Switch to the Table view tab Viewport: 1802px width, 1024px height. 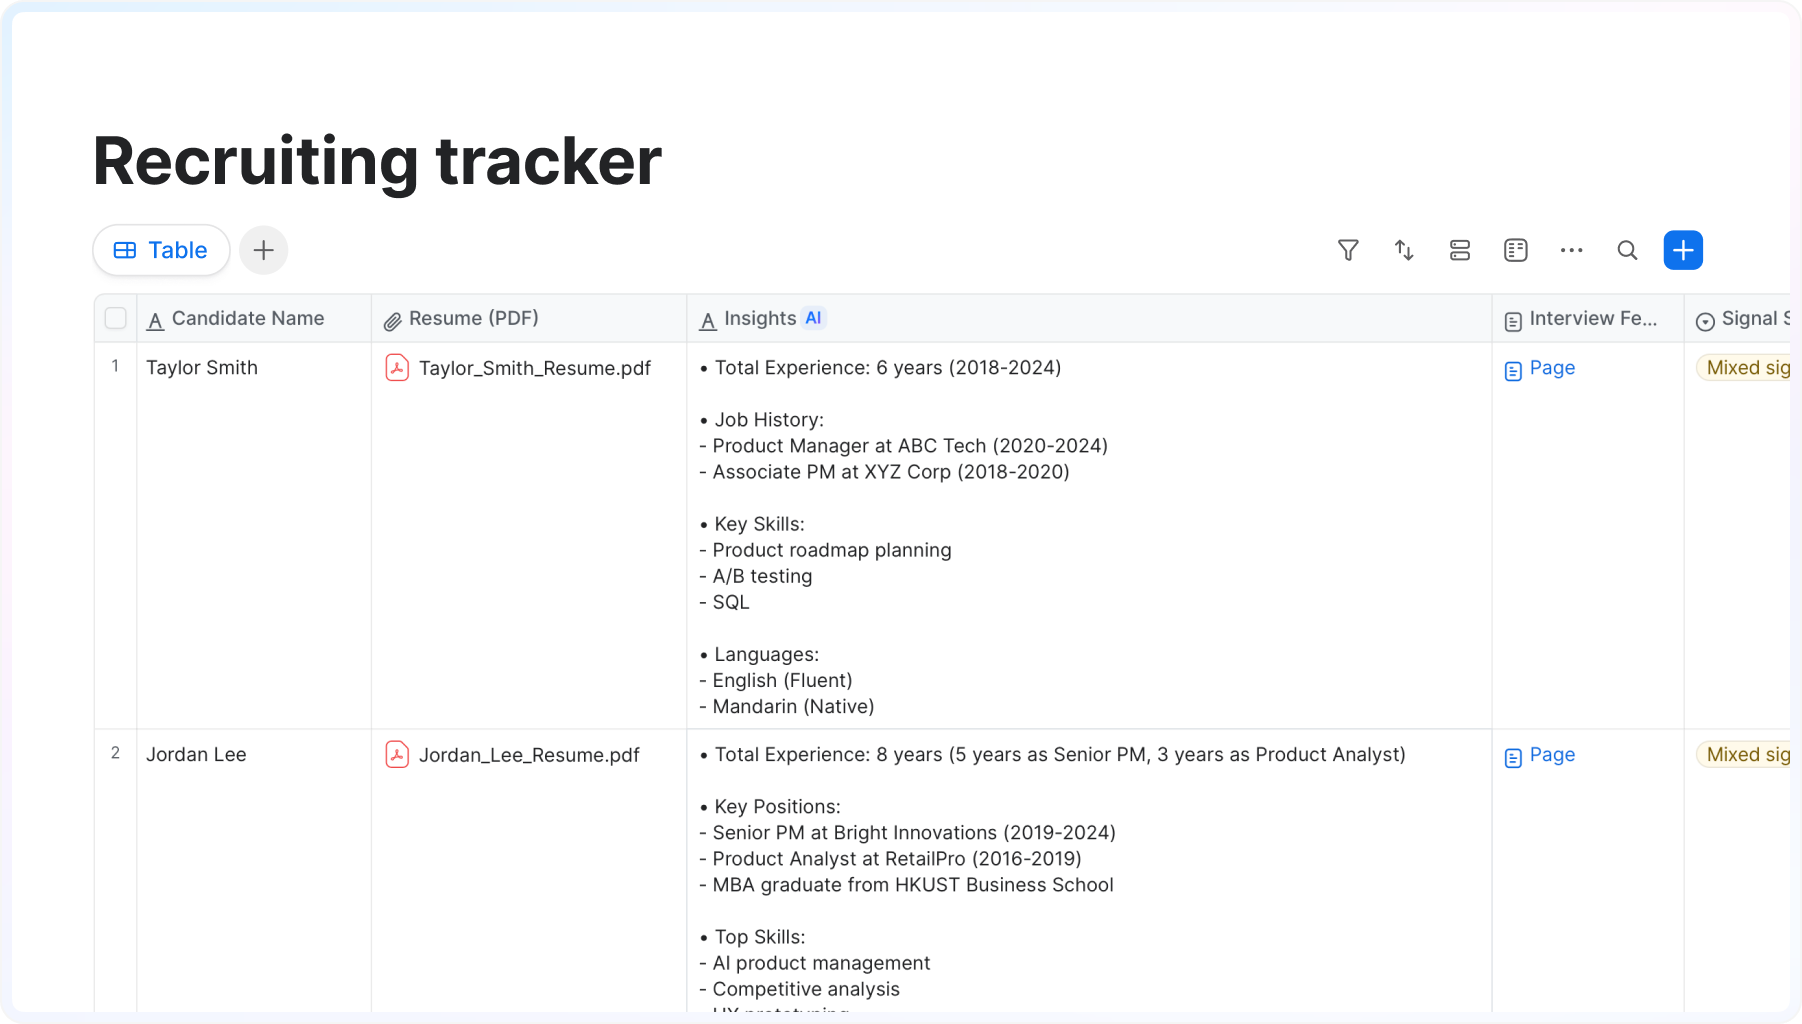(161, 250)
